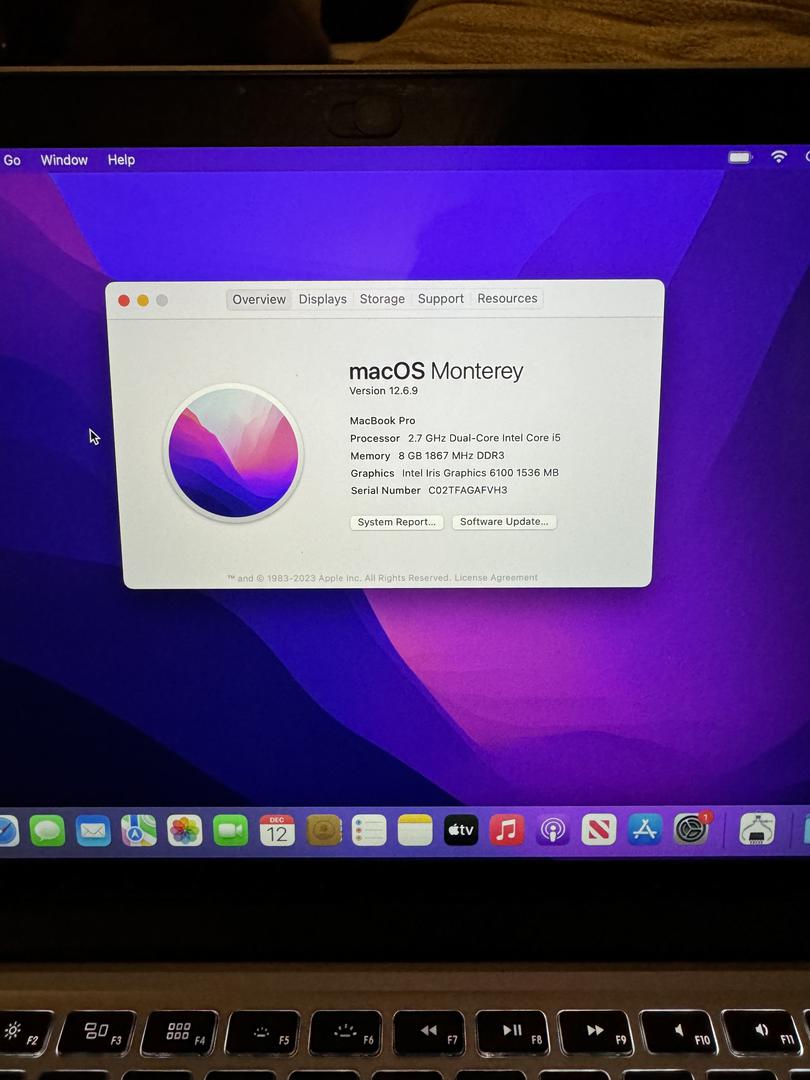Screen dimensions: 810x1080
Task: Open the Photos app icon
Action: point(185,831)
